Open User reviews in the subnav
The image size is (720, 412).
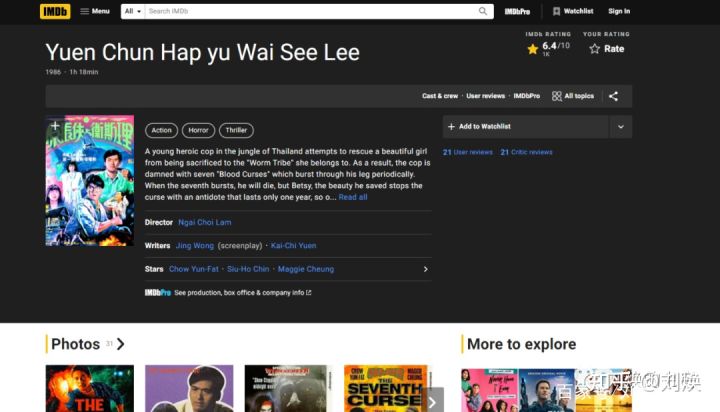pyautogui.click(x=485, y=96)
